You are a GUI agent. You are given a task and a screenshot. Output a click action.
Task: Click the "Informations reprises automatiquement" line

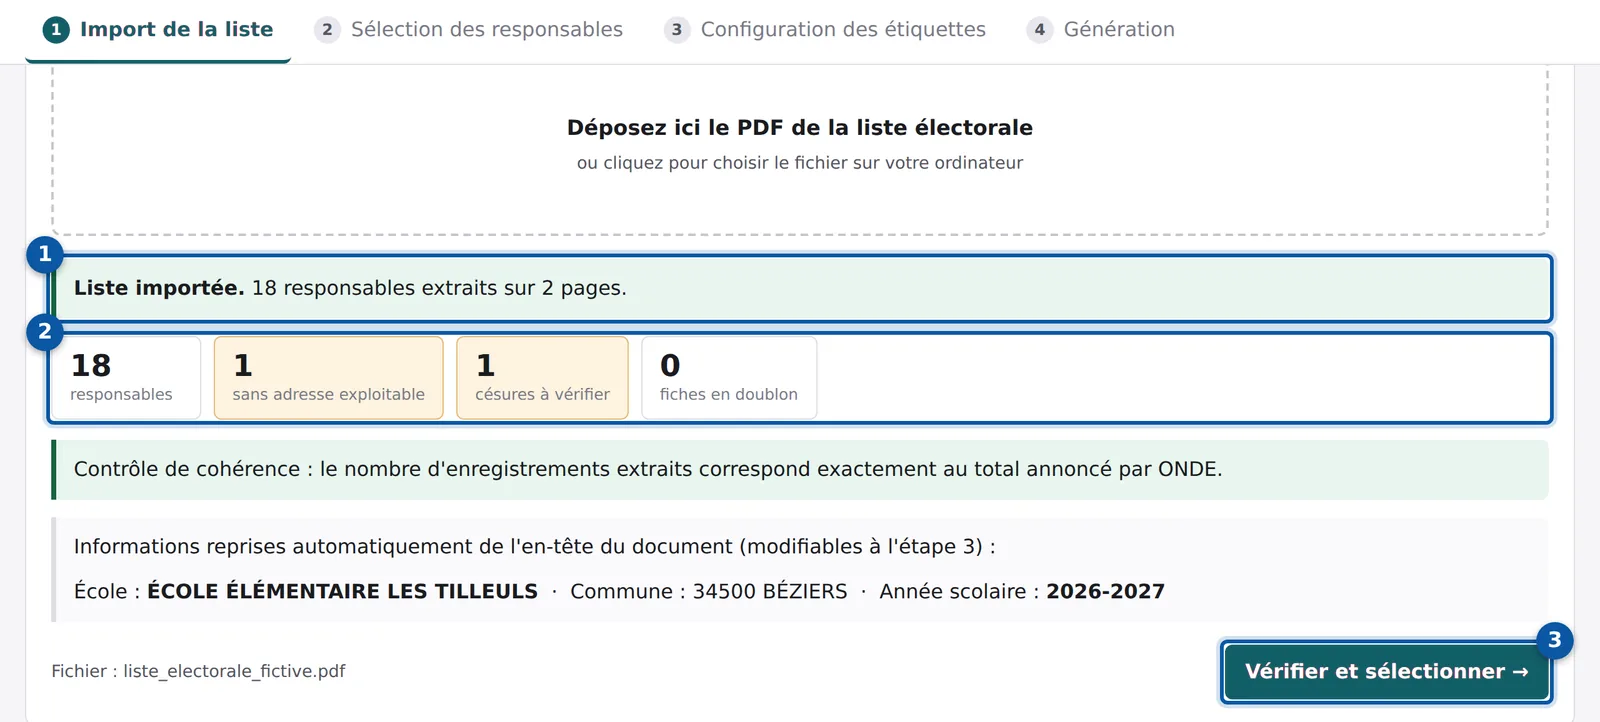click(535, 546)
